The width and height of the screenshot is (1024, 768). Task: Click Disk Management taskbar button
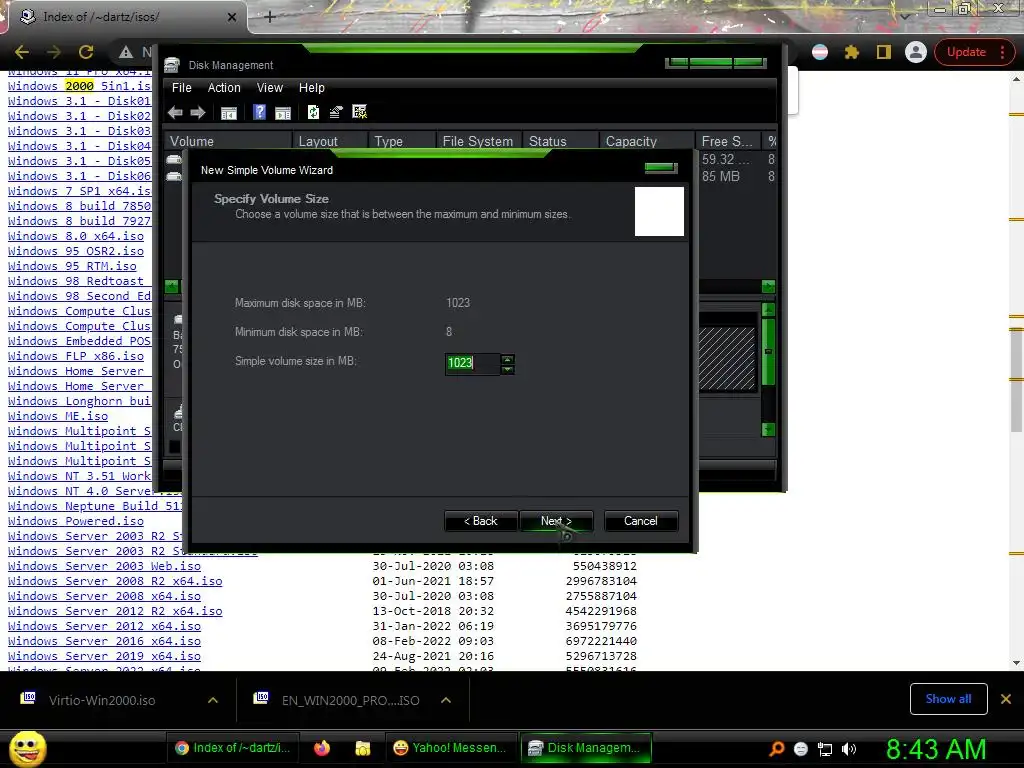(586, 748)
